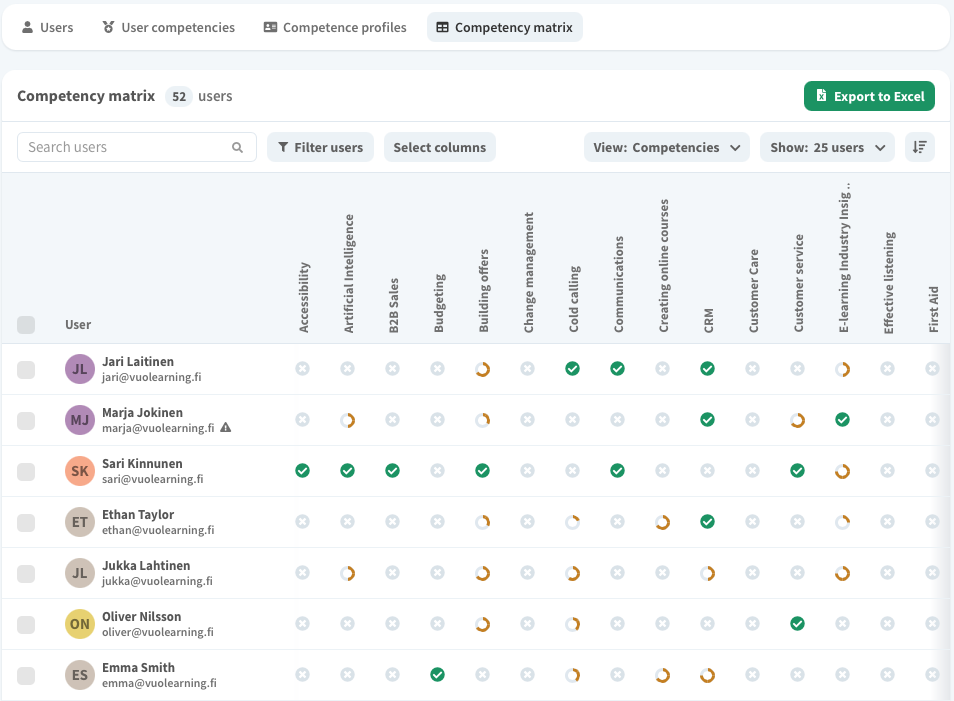Viewport: 954px width, 701px height.
Task: Click Emma Smith's completed Budgeting checkmark
Action: (x=437, y=675)
